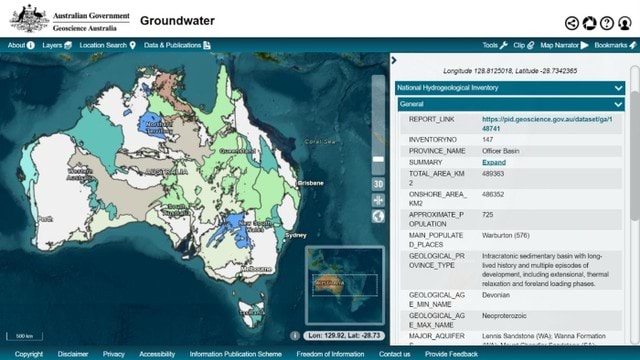Click the globe icon on map controls
The image size is (640, 360).
tap(378, 216)
